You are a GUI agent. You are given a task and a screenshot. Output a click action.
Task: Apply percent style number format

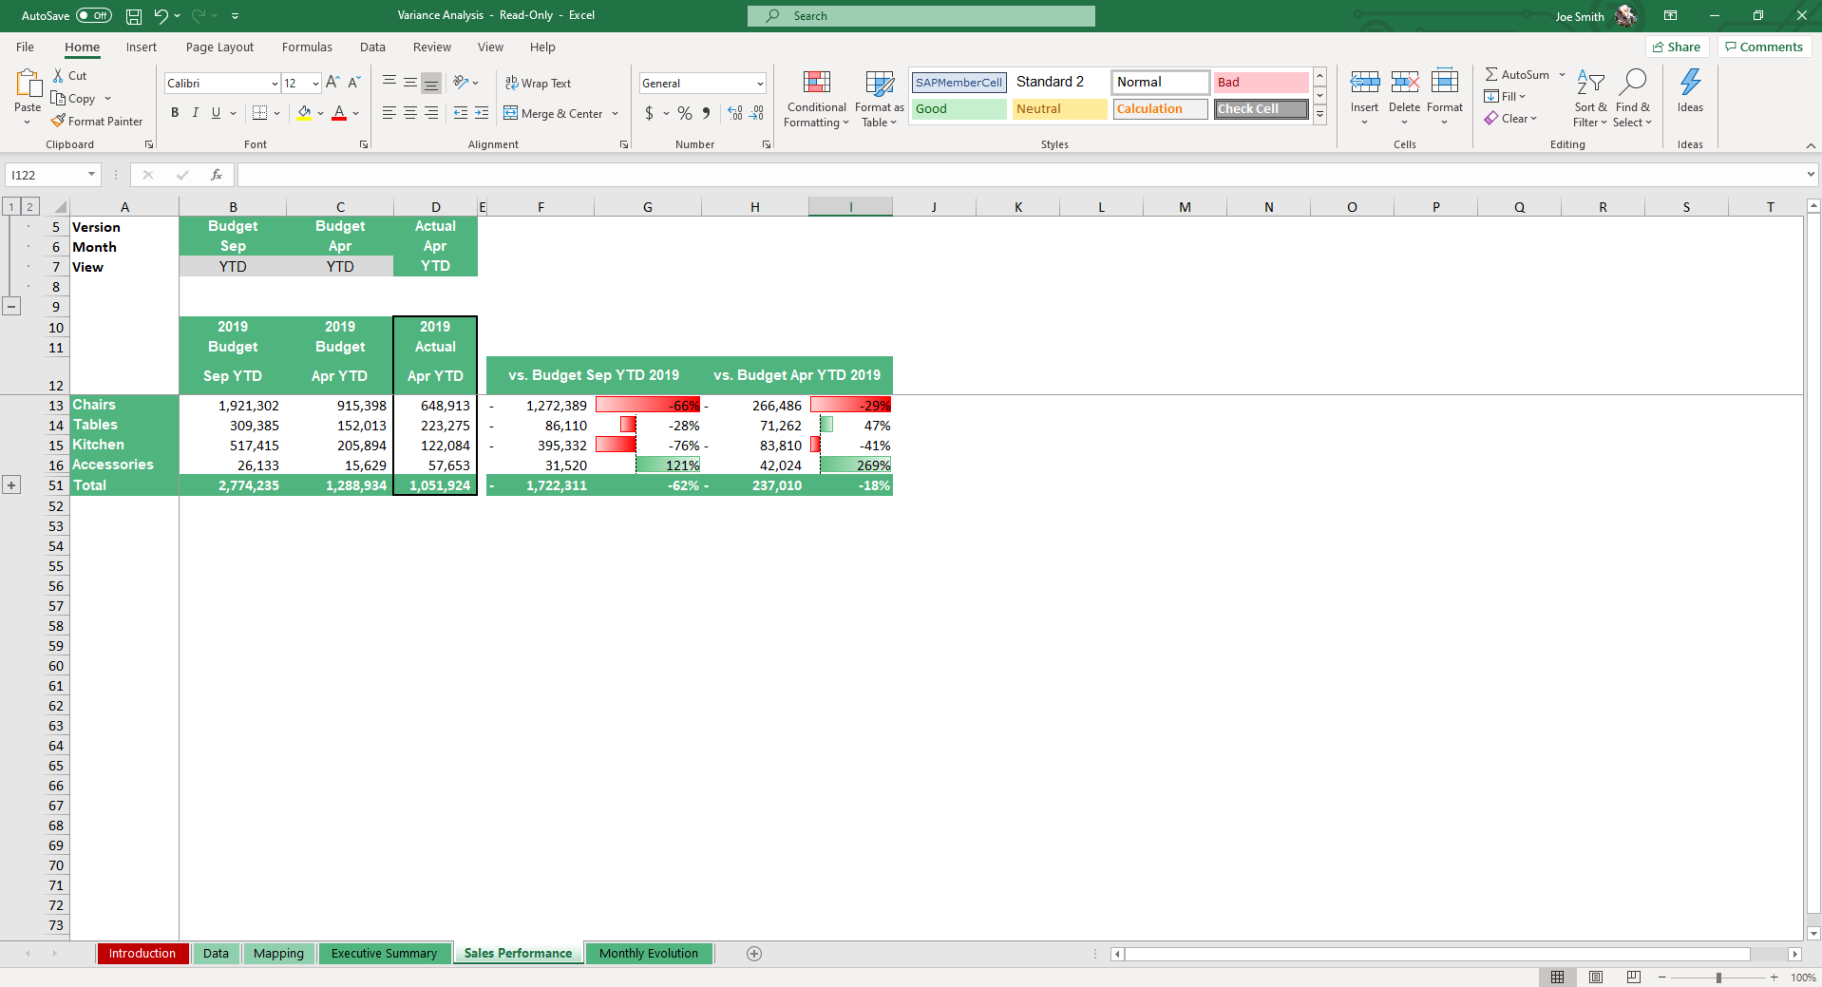tap(684, 113)
